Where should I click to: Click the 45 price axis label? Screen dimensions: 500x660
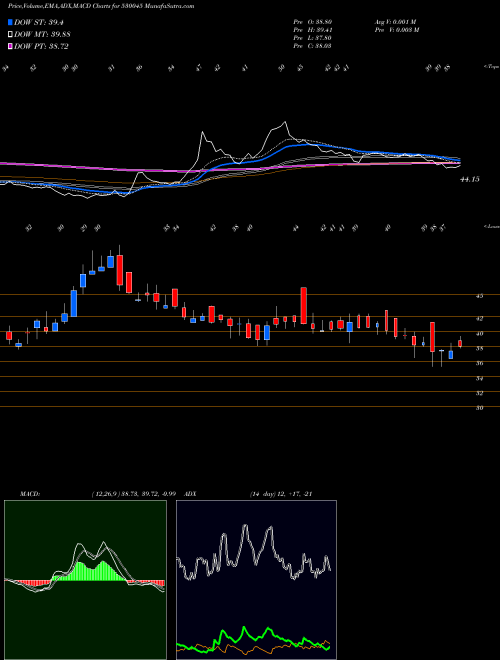pos(479,296)
